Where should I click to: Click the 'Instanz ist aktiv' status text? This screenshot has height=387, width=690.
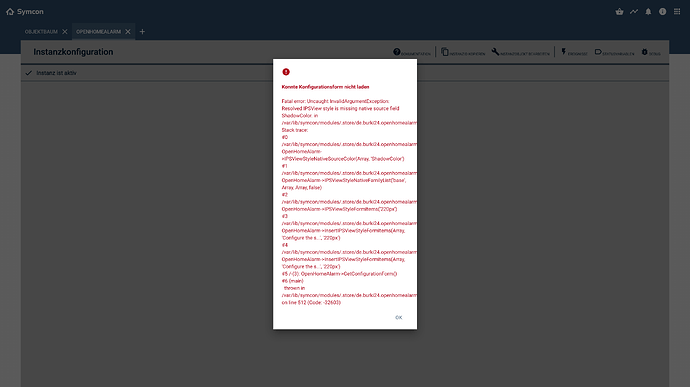pyautogui.click(x=56, y=73)
